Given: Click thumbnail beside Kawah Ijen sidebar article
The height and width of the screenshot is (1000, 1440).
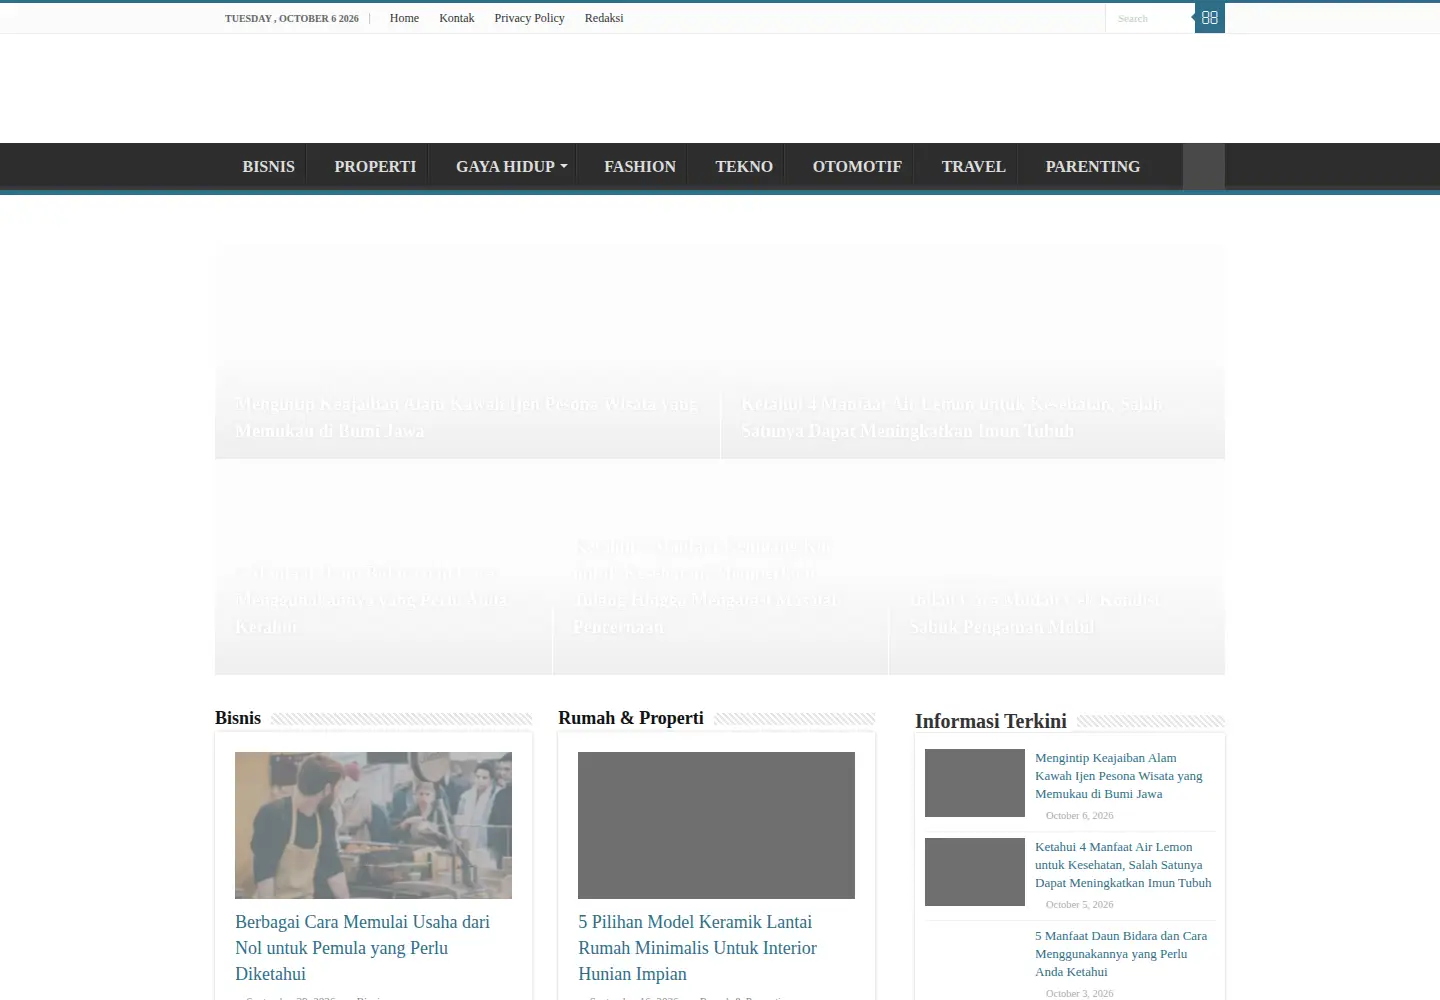Looking at the screenshot, I should coord(975,783).
